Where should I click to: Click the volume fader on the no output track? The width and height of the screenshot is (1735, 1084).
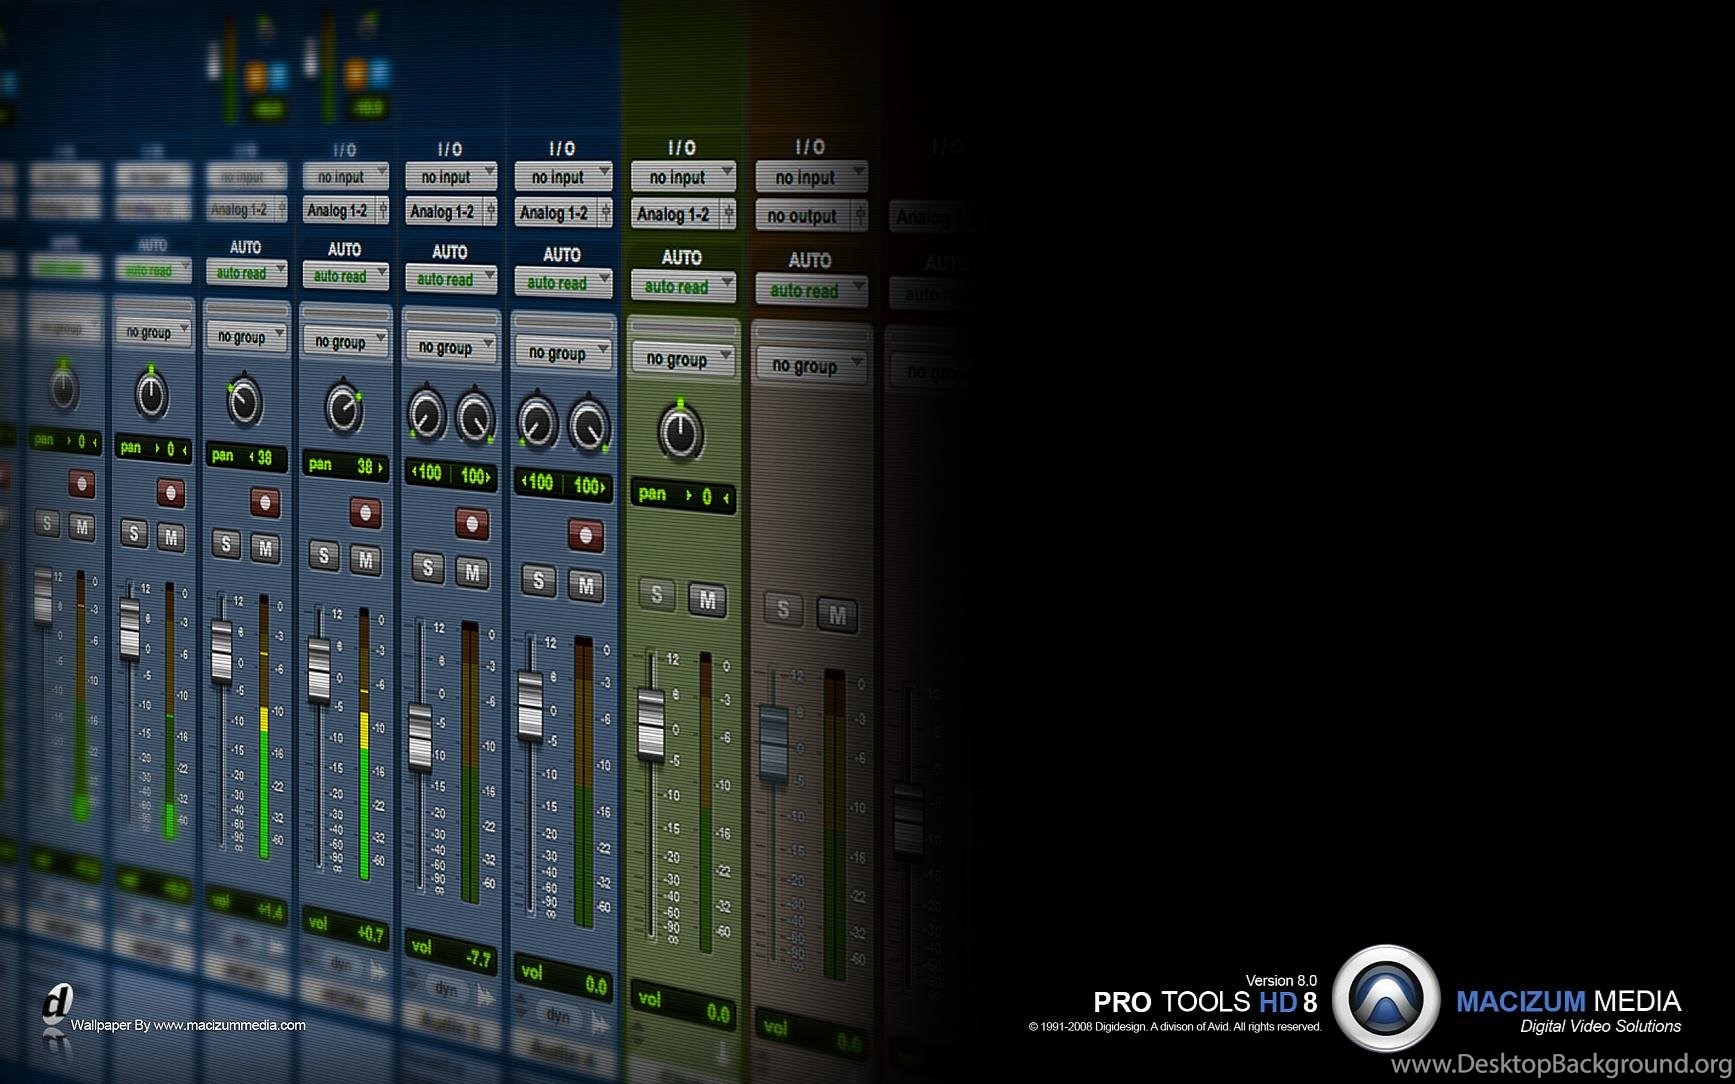(774, 744)
